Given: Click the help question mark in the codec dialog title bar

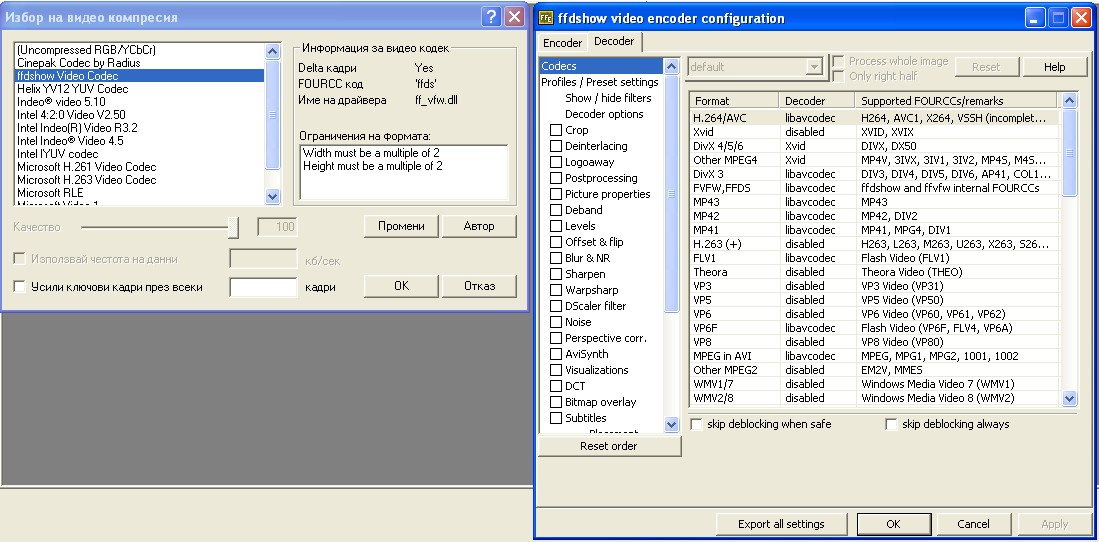Looking at the screenshot, I should coord(493,17).
